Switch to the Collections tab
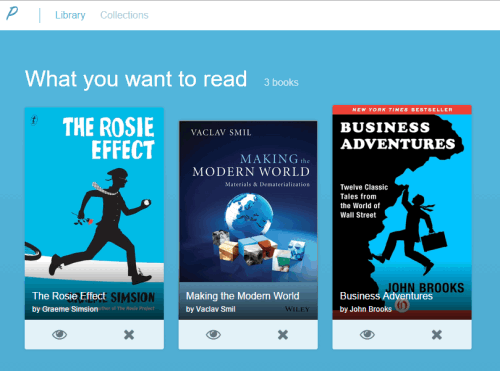 click(x=124, y=15)
